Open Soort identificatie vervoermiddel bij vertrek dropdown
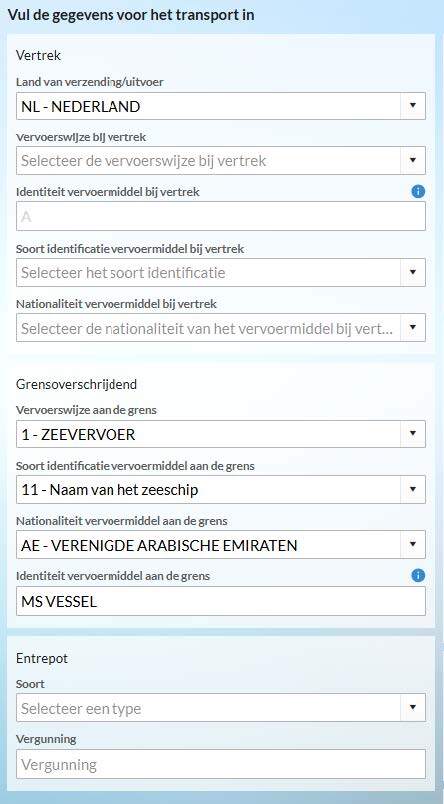The height and width of the screenshot is (804, 444). click(x=220, y=272)
